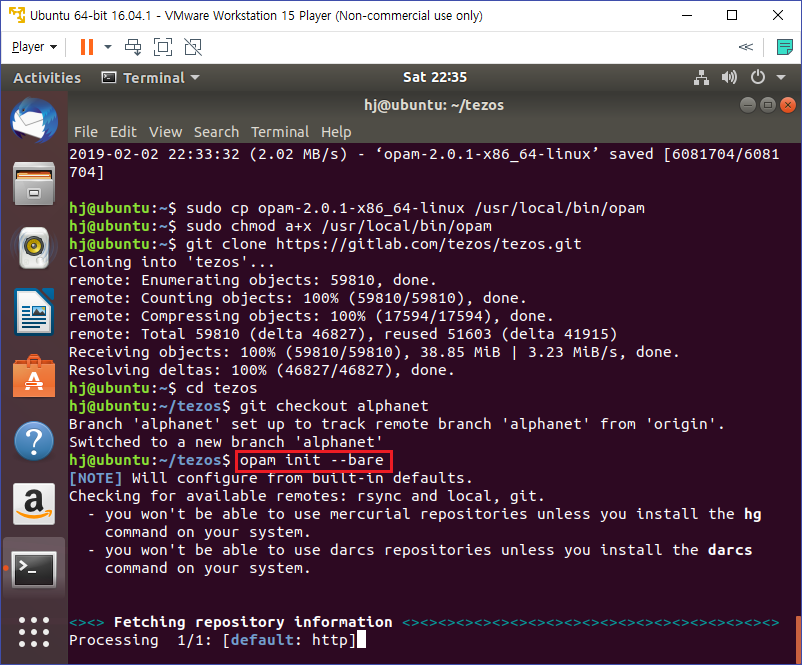Open the VMware notes/messages icon
Viewport: 802px width, 665px height.
click(785, 47)
